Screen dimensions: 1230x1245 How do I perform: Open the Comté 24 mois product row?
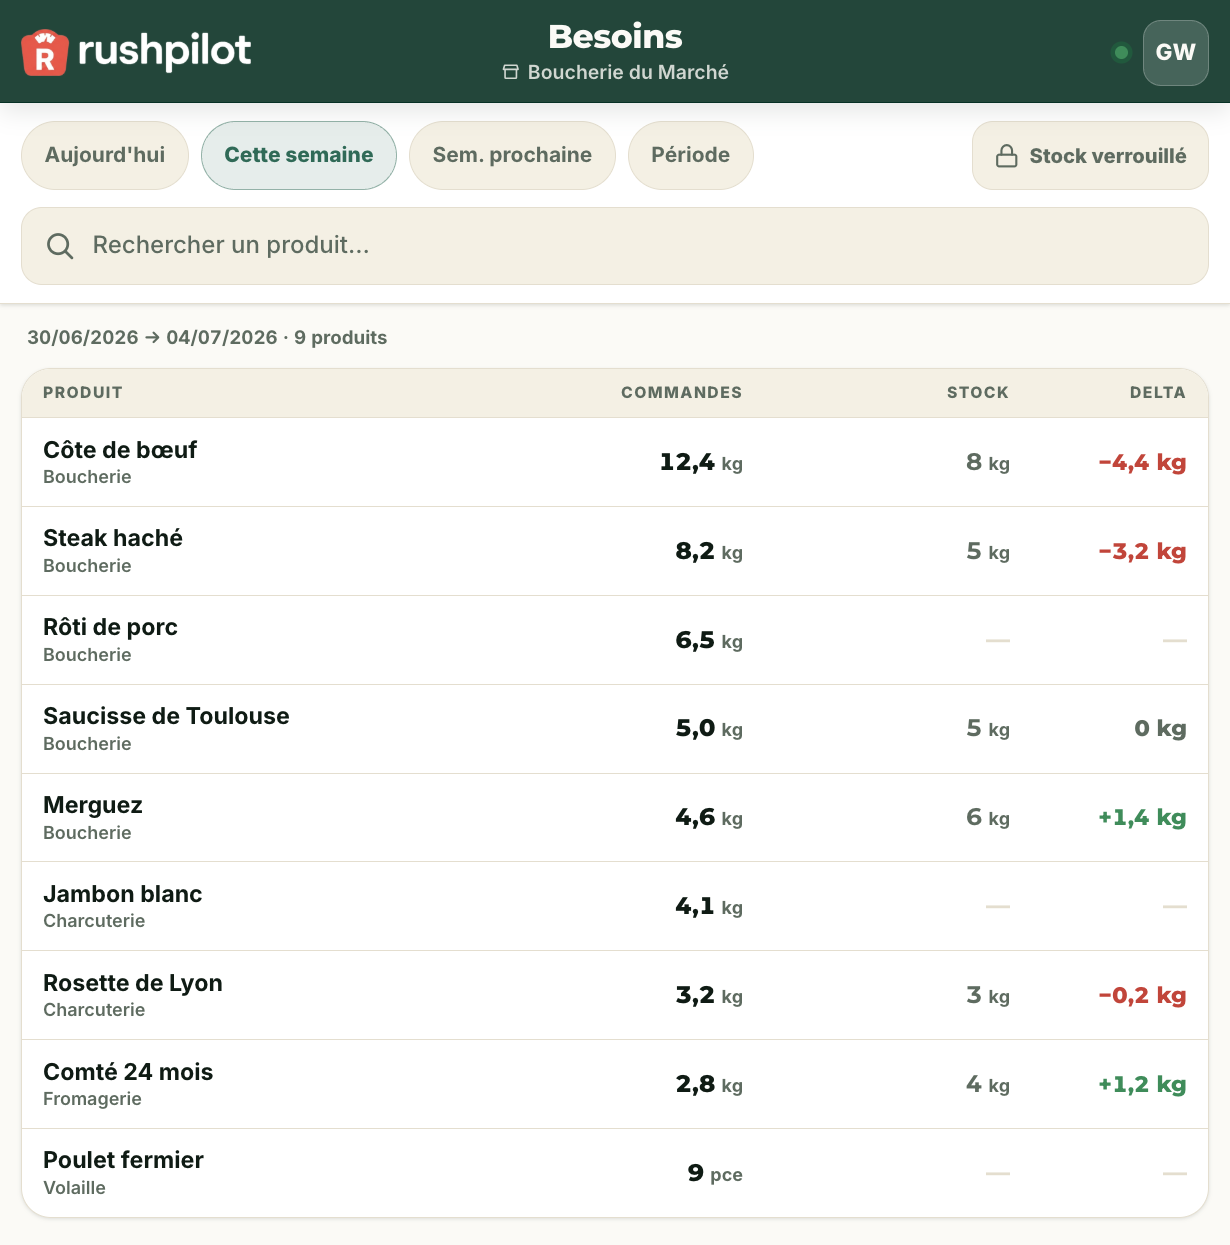point(615,1084)
